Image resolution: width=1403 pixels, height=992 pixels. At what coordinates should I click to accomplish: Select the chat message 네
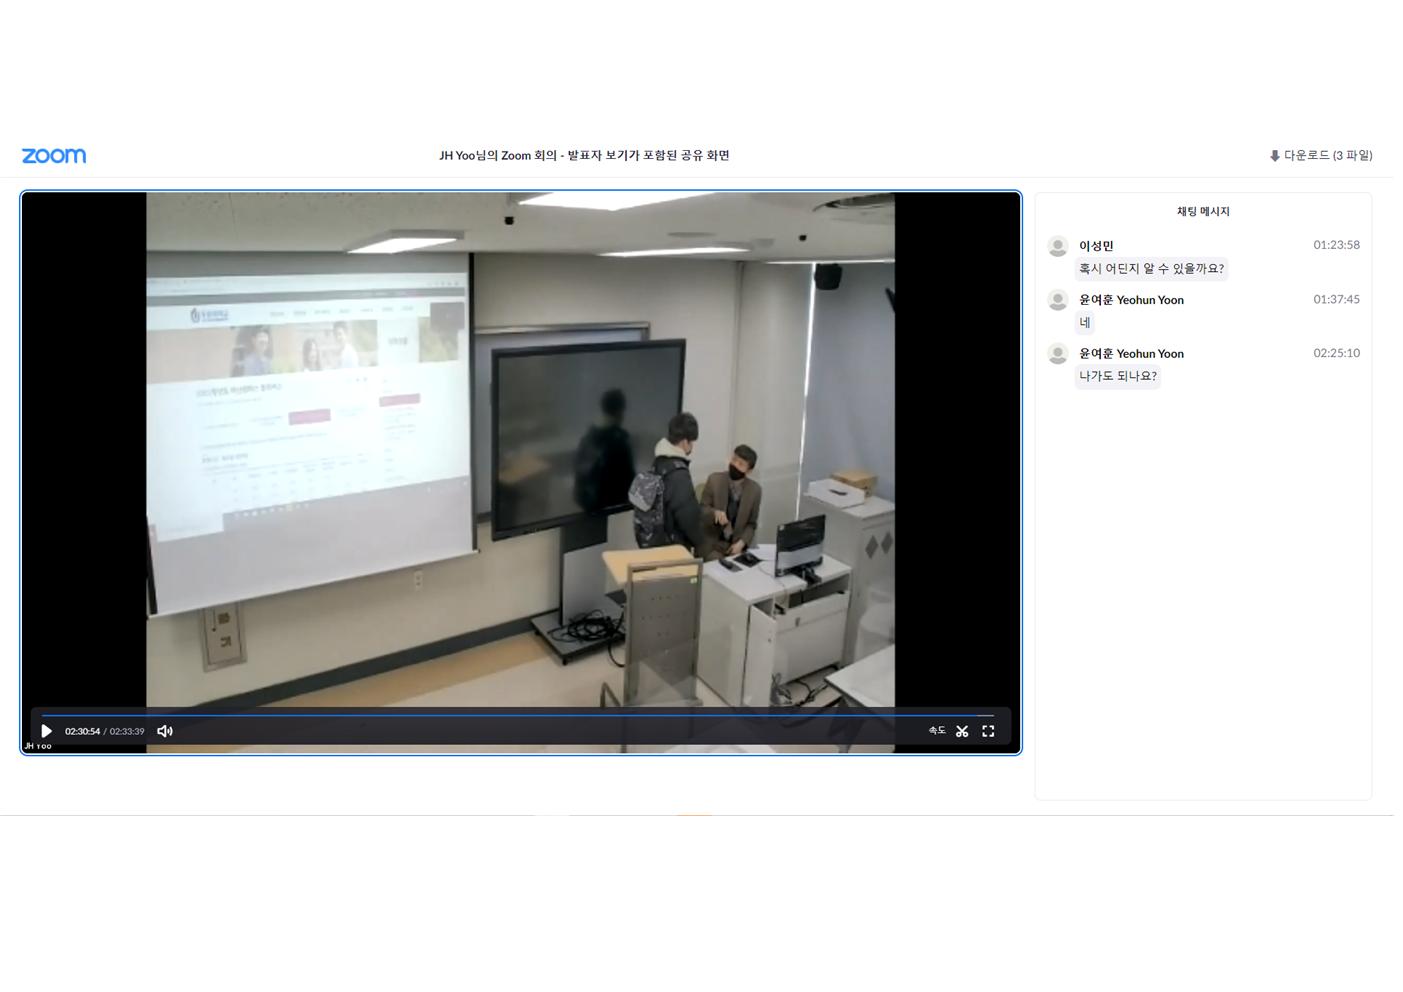tap(1085, 323)
